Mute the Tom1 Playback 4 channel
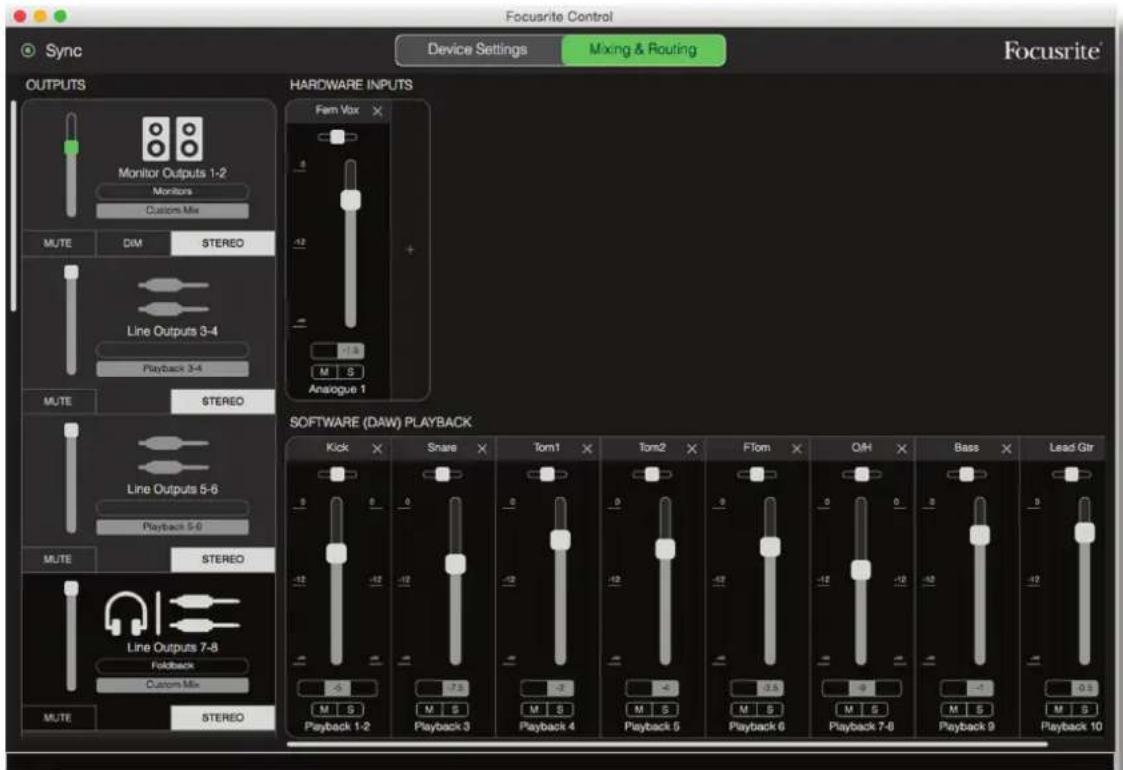The image size is (1123, 770). click(x=534, y=709)
